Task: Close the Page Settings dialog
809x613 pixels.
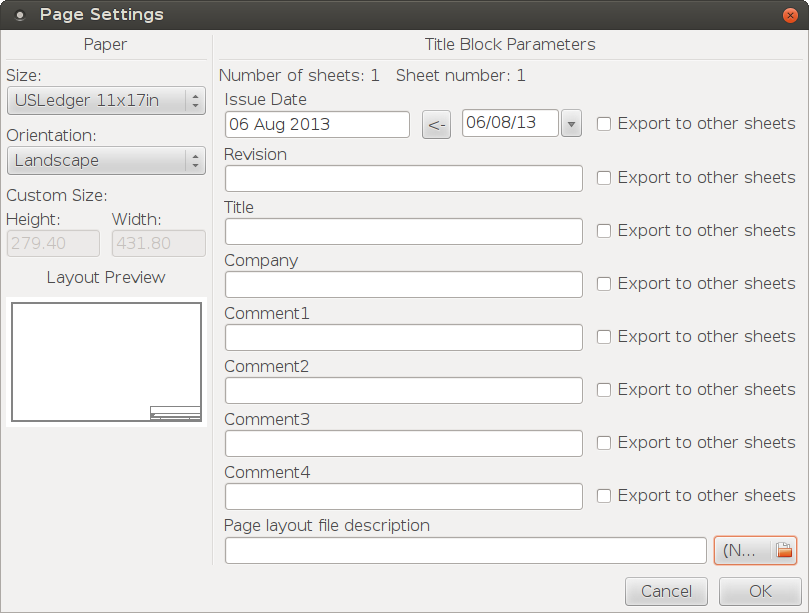Action: tap(790, 15)
